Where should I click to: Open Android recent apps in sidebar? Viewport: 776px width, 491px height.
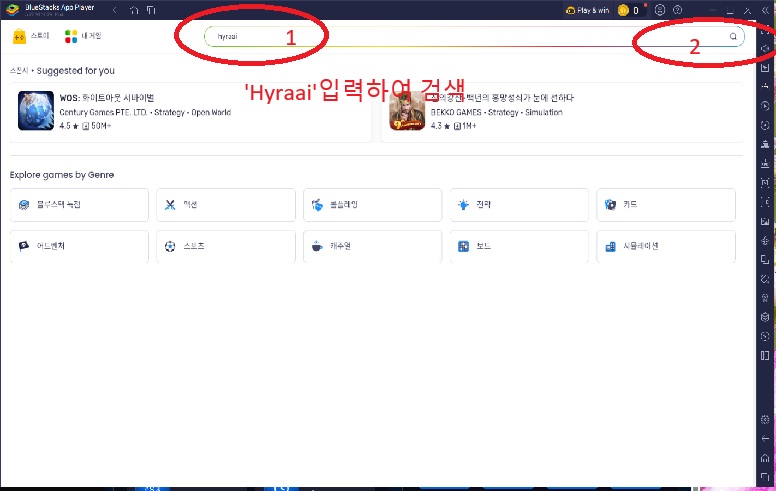point(765,477)
